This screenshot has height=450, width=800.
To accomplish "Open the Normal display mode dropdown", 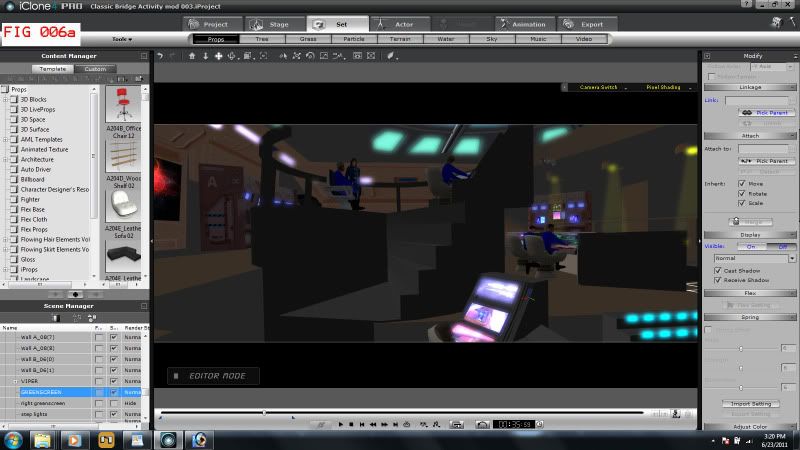I will [x=754, y=259].
